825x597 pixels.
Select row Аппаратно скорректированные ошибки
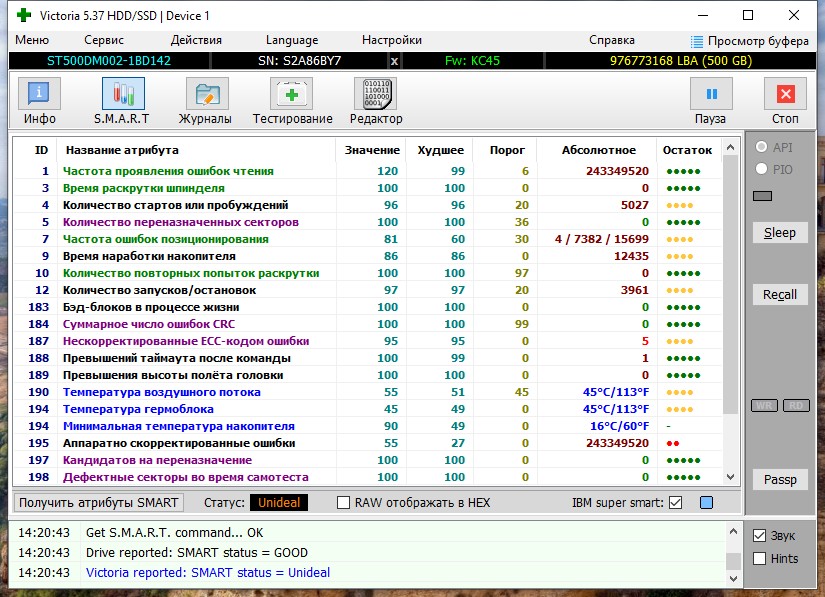coord(367,443)
